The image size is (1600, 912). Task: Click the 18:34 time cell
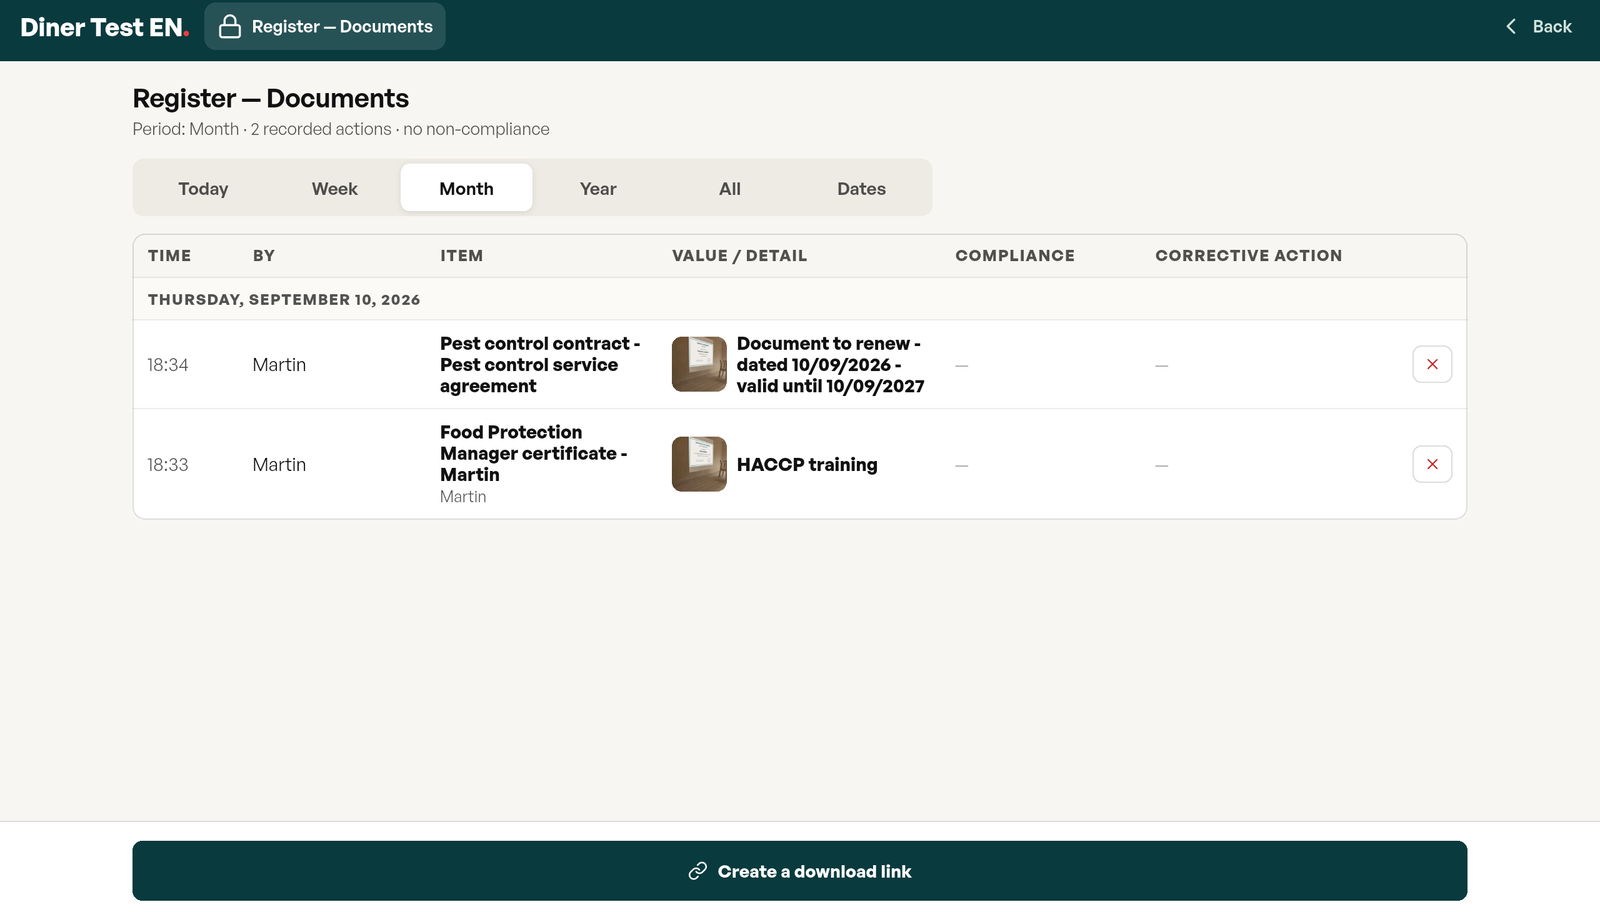coord(168,365)
